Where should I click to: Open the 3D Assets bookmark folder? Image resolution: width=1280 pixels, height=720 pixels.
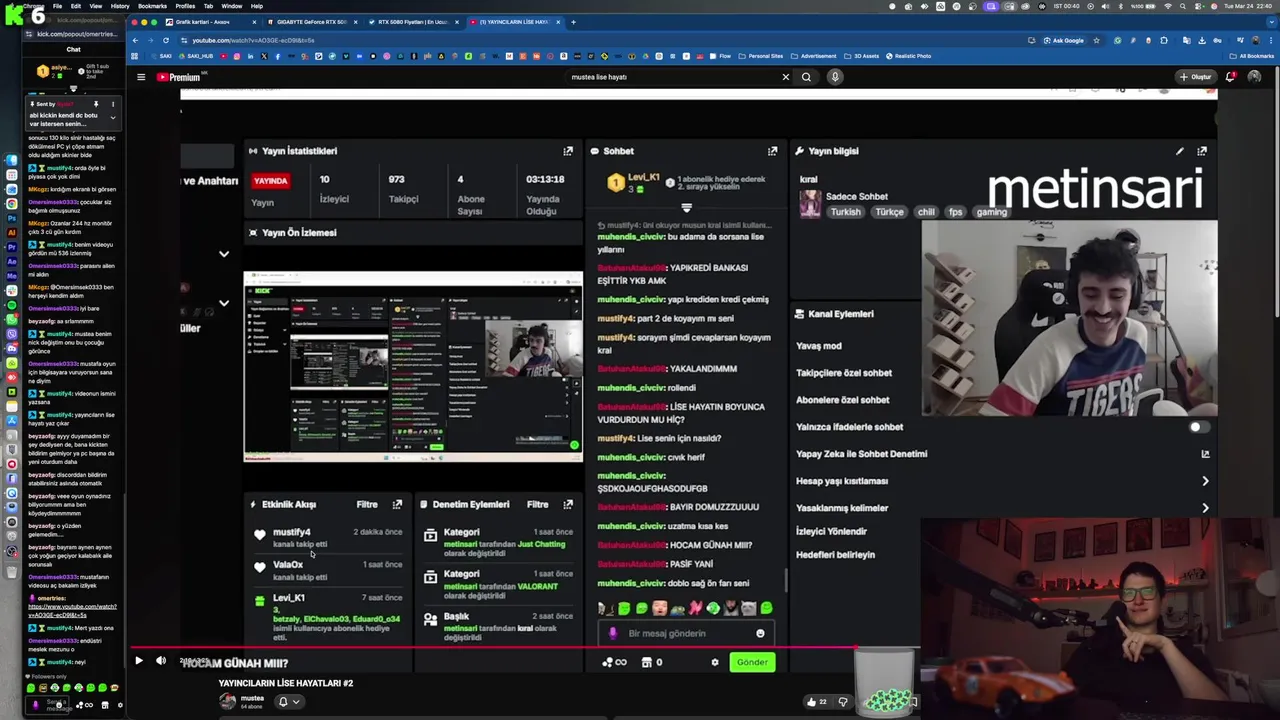click(861, 56)
